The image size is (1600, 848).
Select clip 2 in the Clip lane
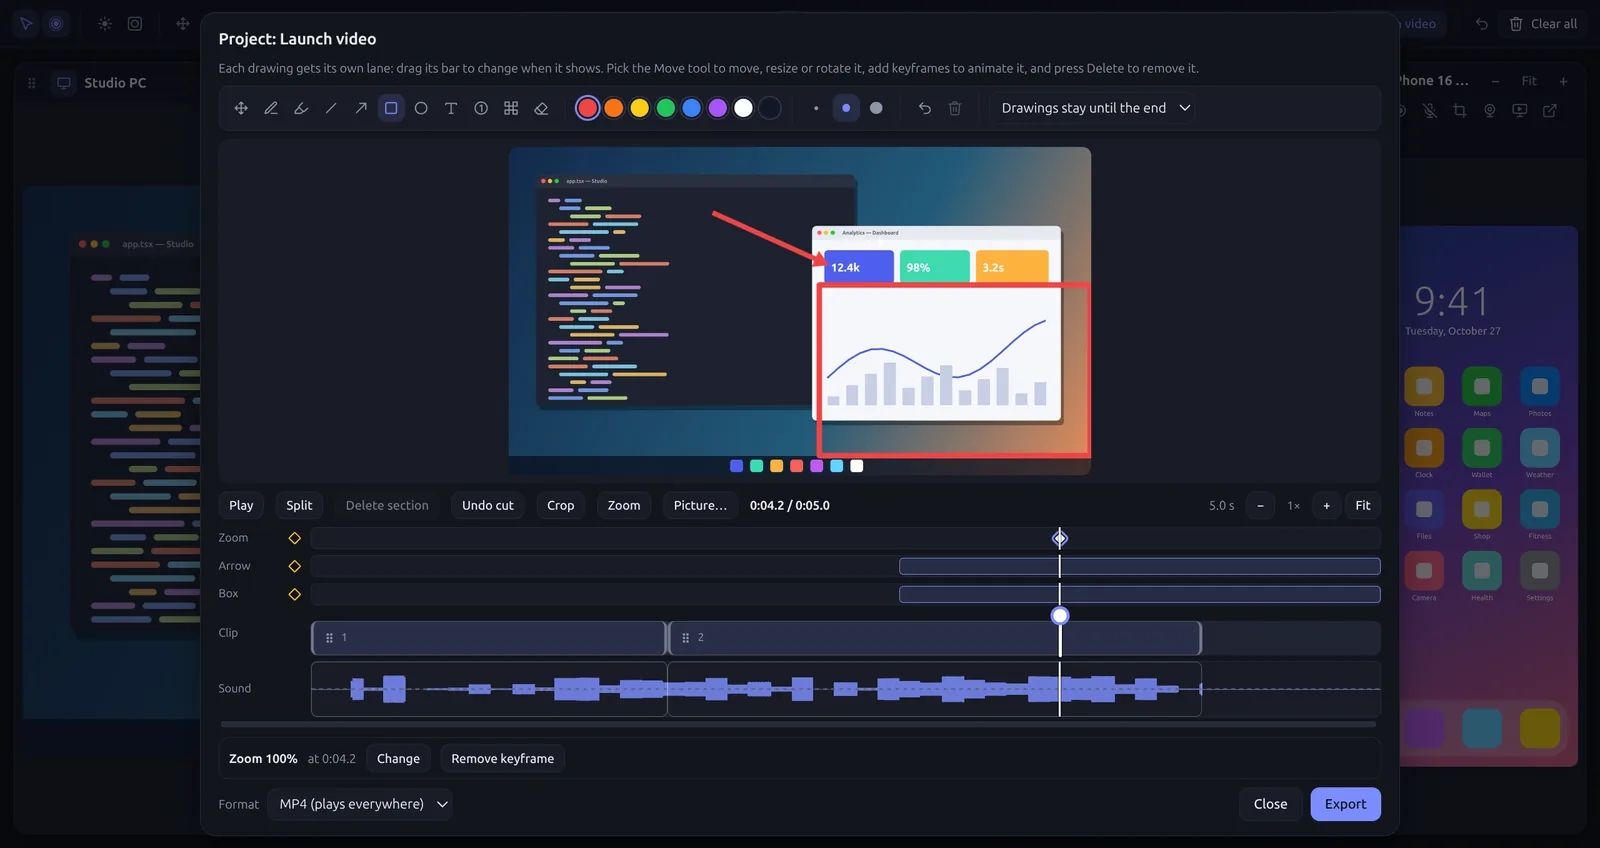pyautogui.click(x=934, y=638)
